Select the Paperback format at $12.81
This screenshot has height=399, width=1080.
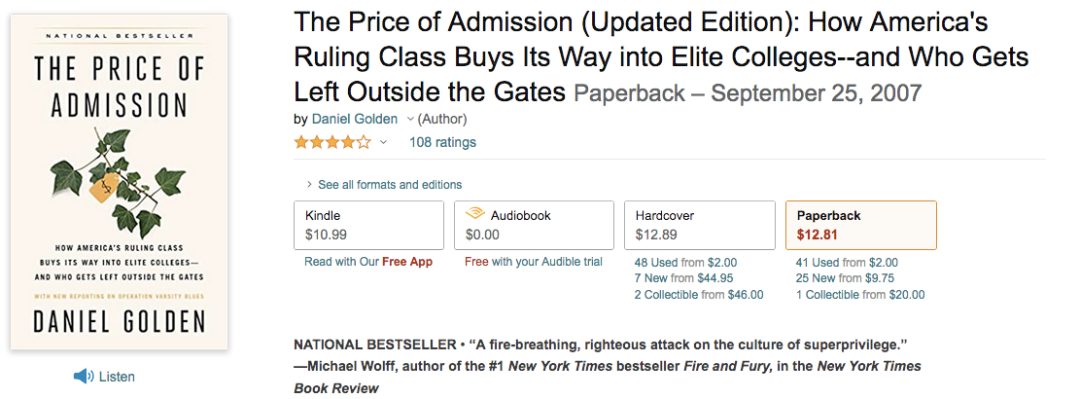[x=861, y=225]
